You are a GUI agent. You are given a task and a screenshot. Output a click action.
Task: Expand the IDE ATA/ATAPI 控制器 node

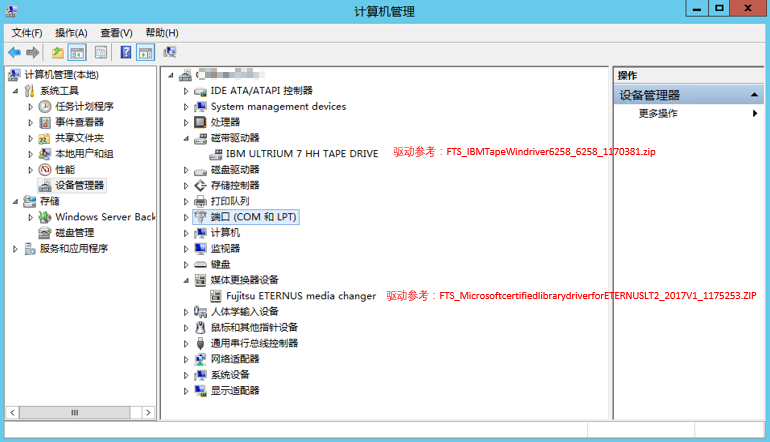[x=186, y=91]
